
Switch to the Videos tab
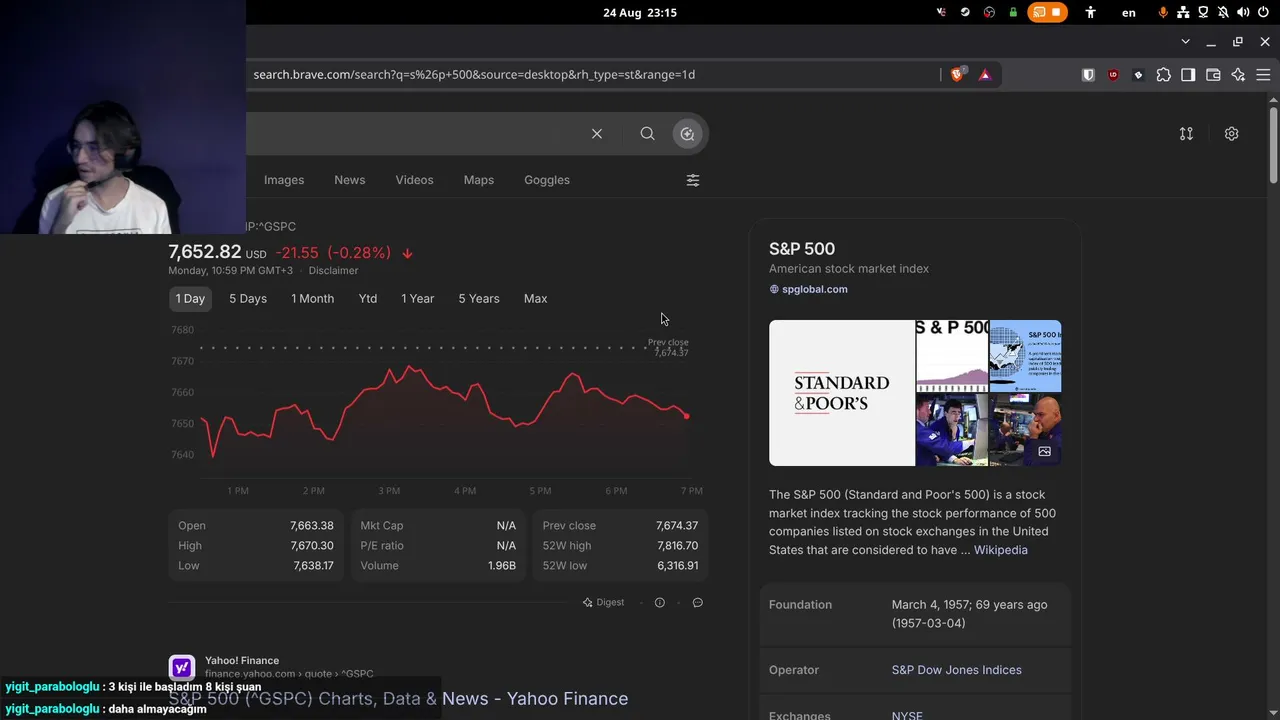[414, 180]
